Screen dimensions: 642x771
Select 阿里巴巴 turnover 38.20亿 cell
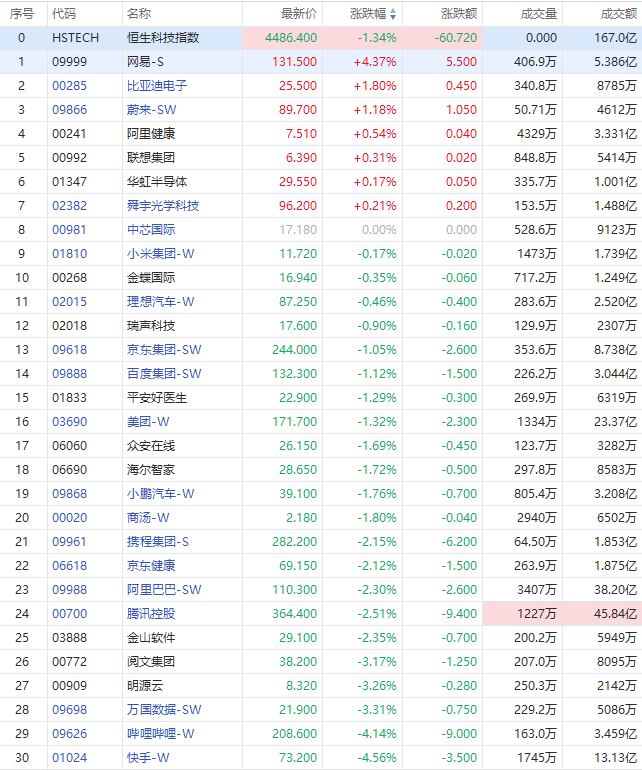tap(615, 590)
